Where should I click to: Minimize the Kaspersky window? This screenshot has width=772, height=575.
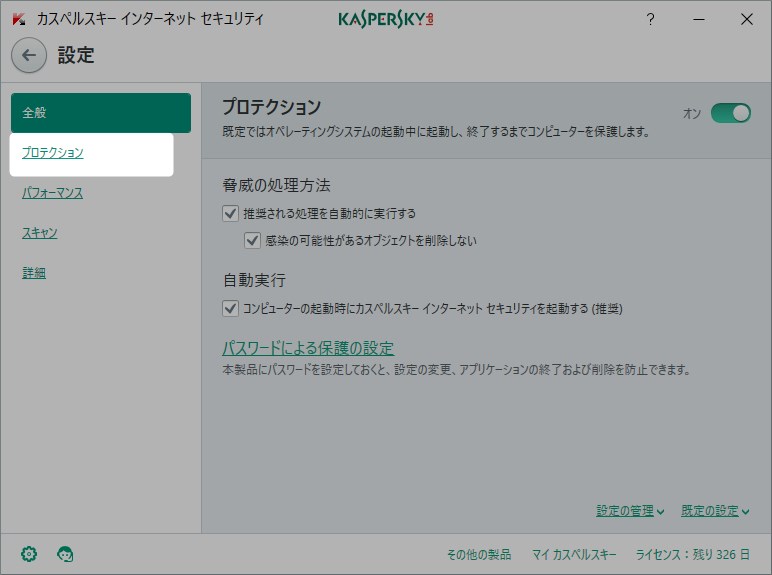coord(699,19)
